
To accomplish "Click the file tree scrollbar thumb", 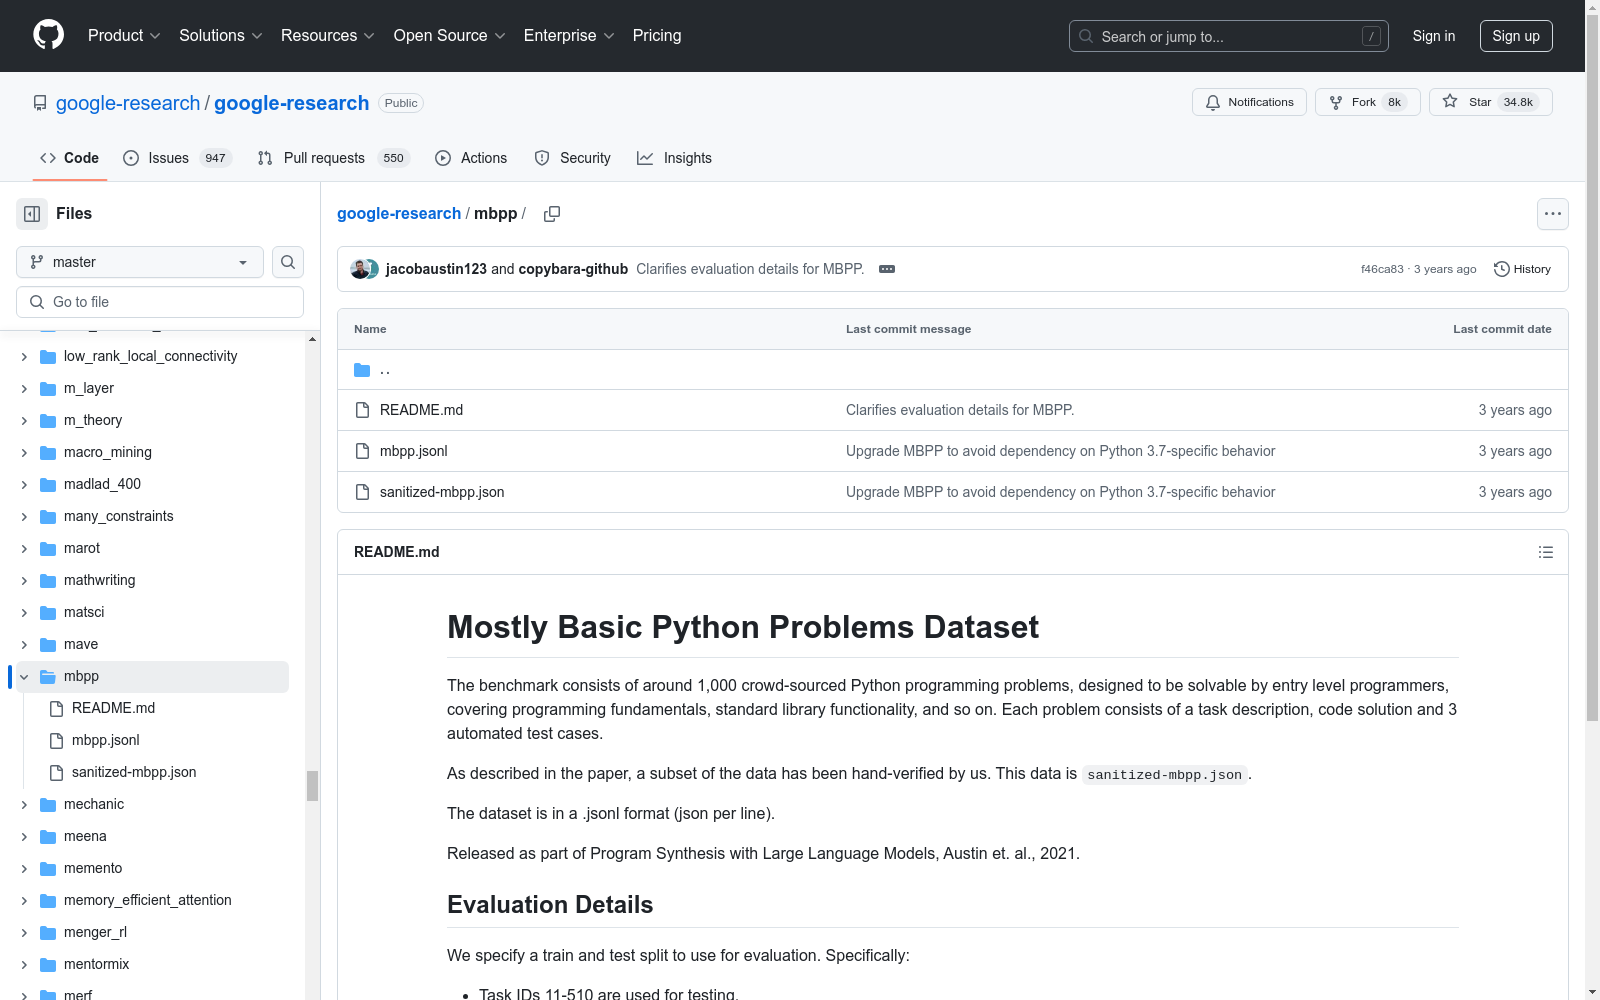I will pyautogui.click(x=312, y=786).
